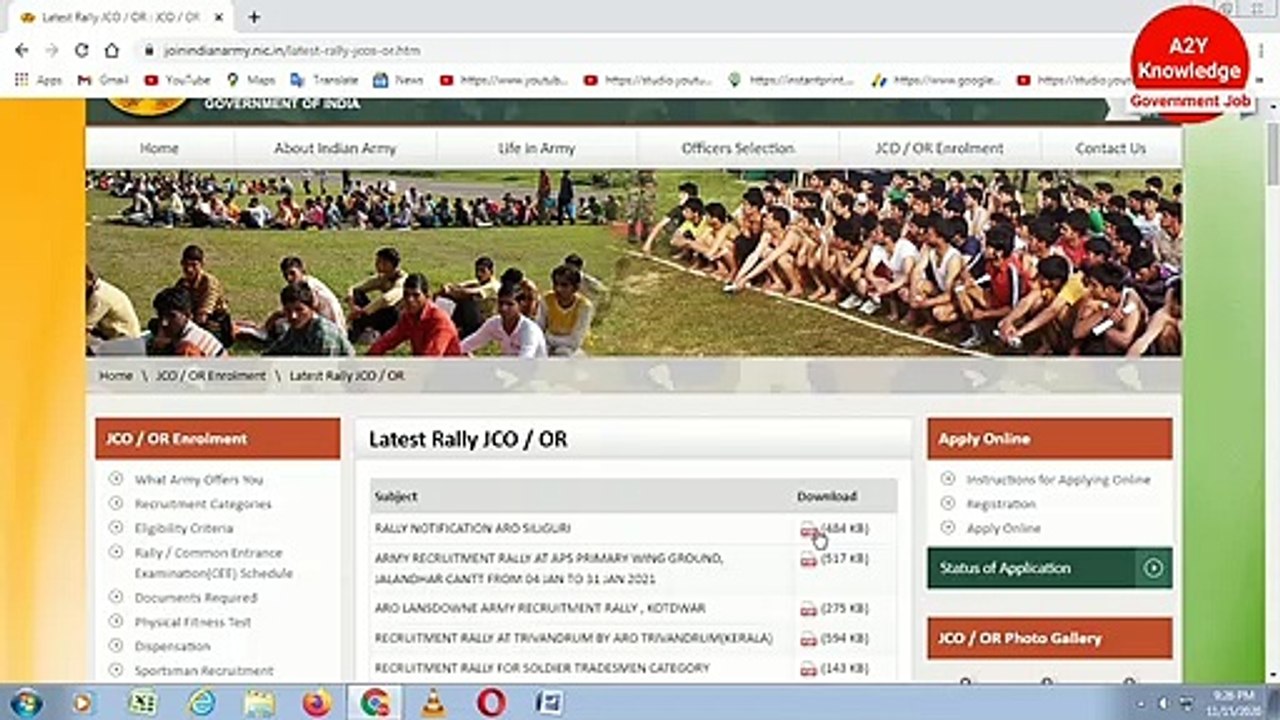Click Status of Application button
This screenshot has height=720, width=1280.
coord(1050,568)
